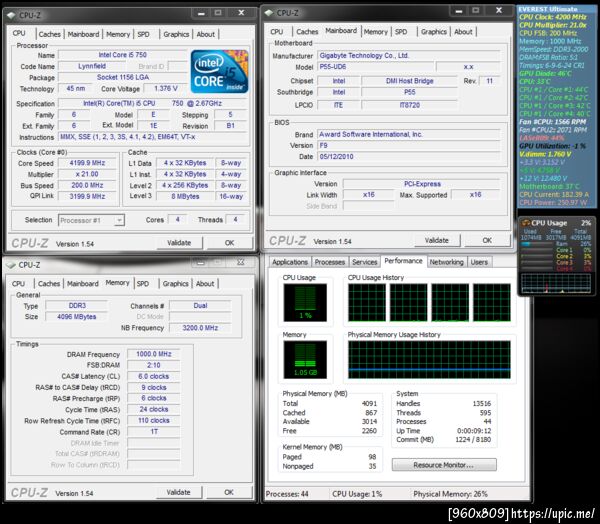Select Graphics tab in bottom Memory CPU-Z window

click(175, 284)
